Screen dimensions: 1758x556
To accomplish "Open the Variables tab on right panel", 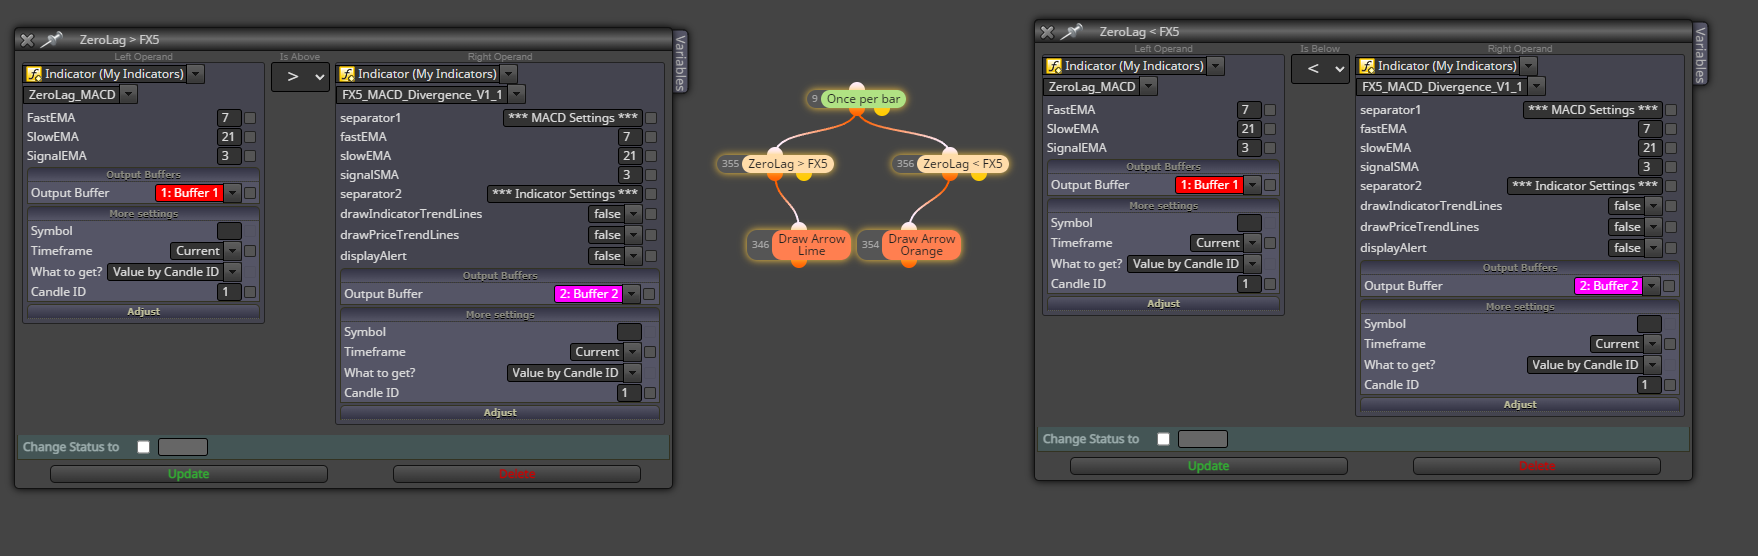I will pyautogui.click(x=1700, y=54).
